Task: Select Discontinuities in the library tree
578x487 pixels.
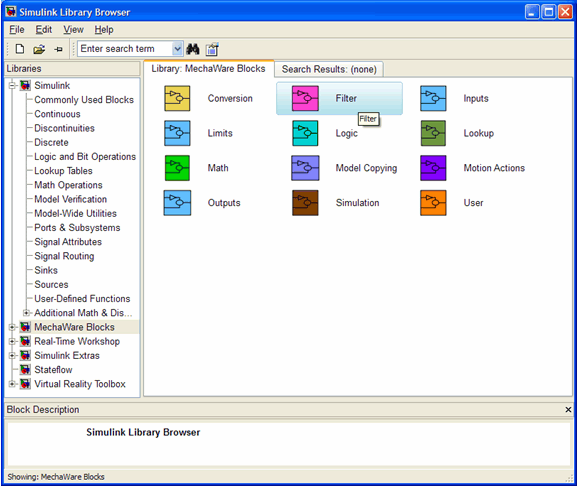Action: point(65,128)
